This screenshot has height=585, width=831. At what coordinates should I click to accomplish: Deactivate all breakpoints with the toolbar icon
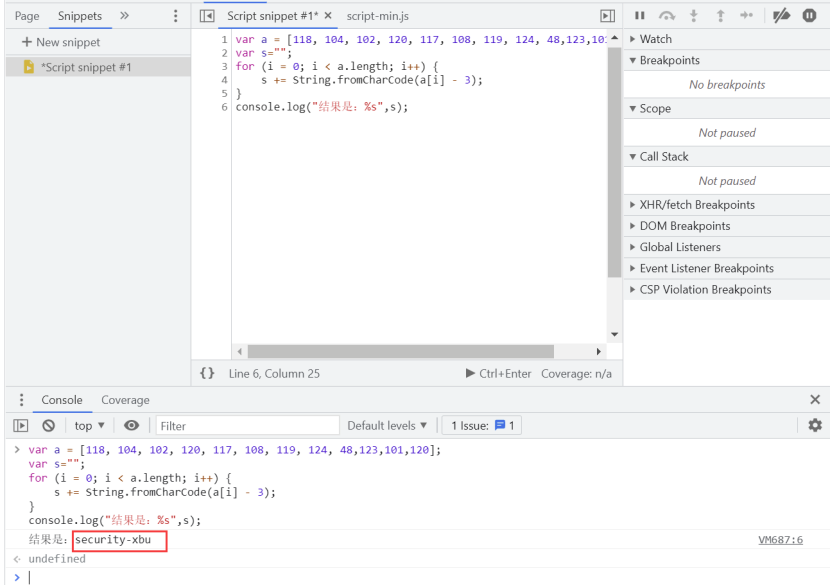pos(779,15)
